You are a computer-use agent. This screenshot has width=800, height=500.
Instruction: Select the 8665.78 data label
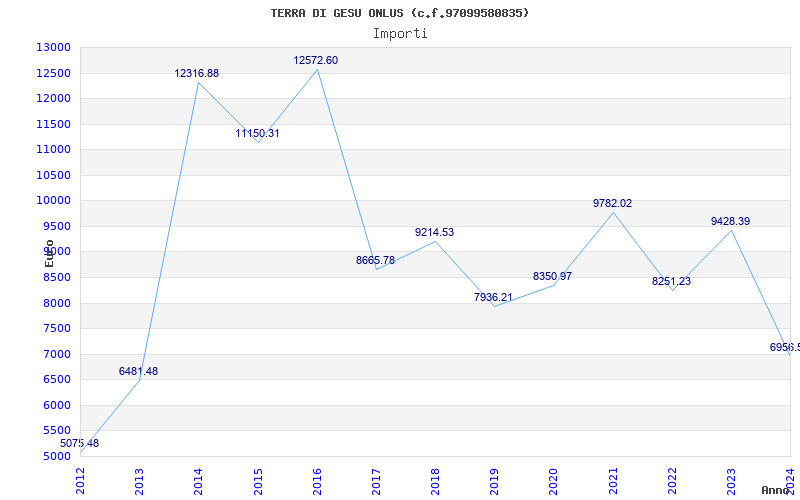[376, 260]
